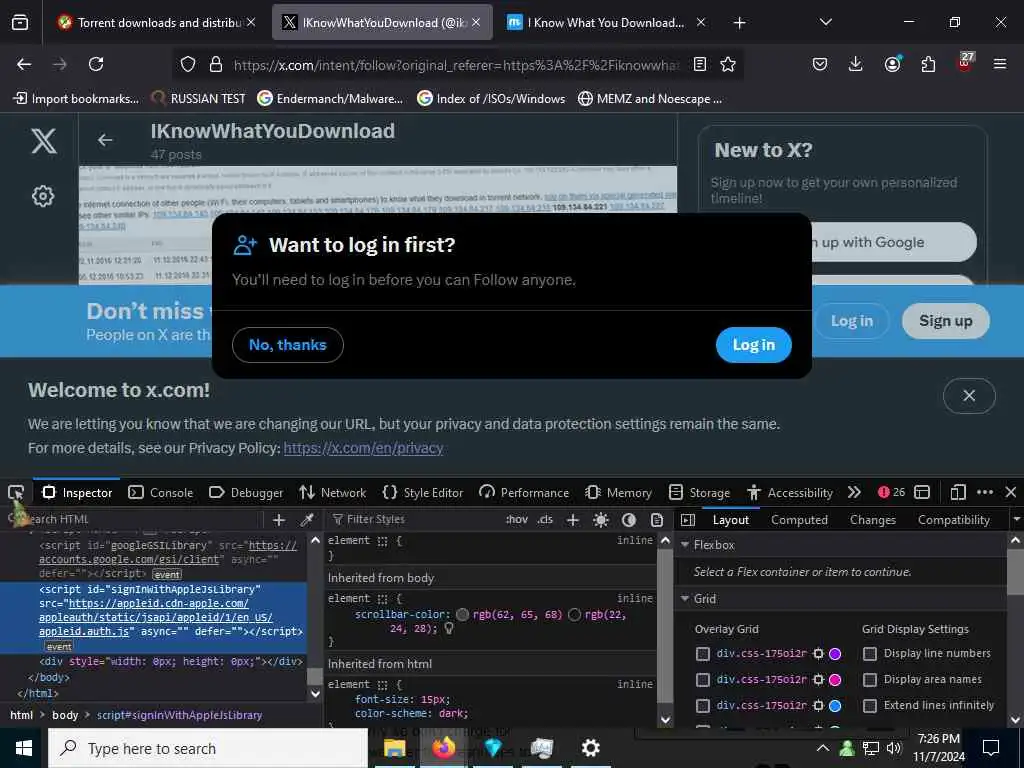1024x768 pixels.
Task: Open the Windows Start button
Action: (x=24, y=748)
